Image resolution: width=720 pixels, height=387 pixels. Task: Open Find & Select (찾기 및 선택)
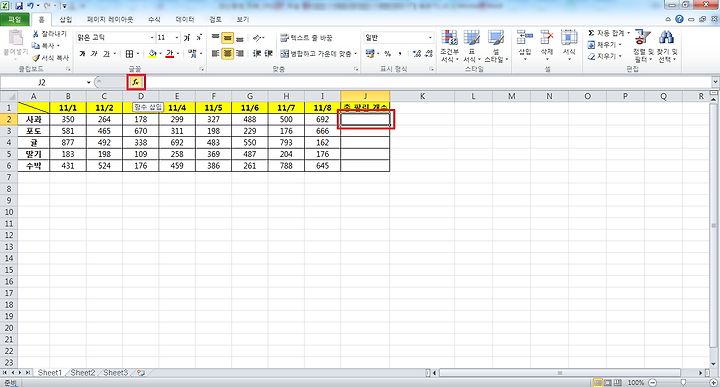(x=667, y=46)
